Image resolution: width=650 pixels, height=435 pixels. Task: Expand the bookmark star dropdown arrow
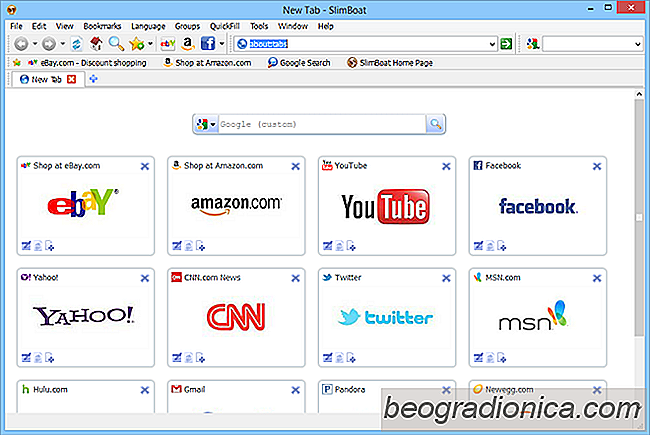(x=150, y=44)
